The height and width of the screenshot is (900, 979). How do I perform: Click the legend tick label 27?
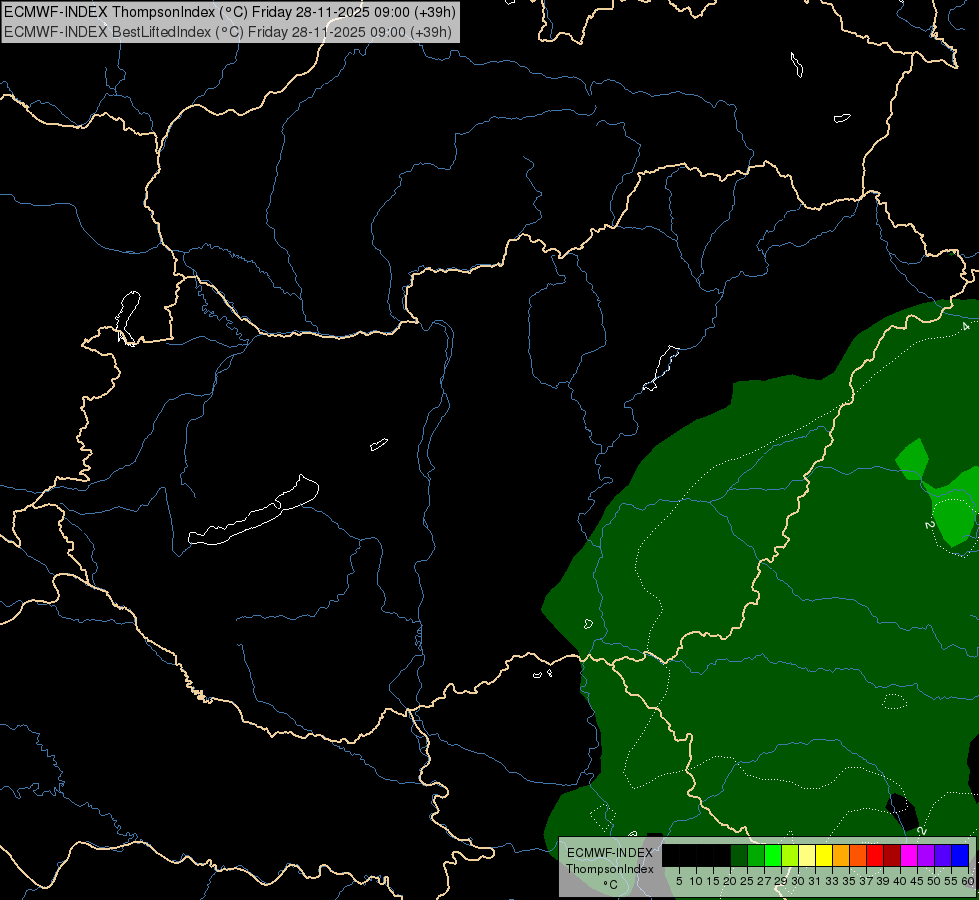pos(764,881)
